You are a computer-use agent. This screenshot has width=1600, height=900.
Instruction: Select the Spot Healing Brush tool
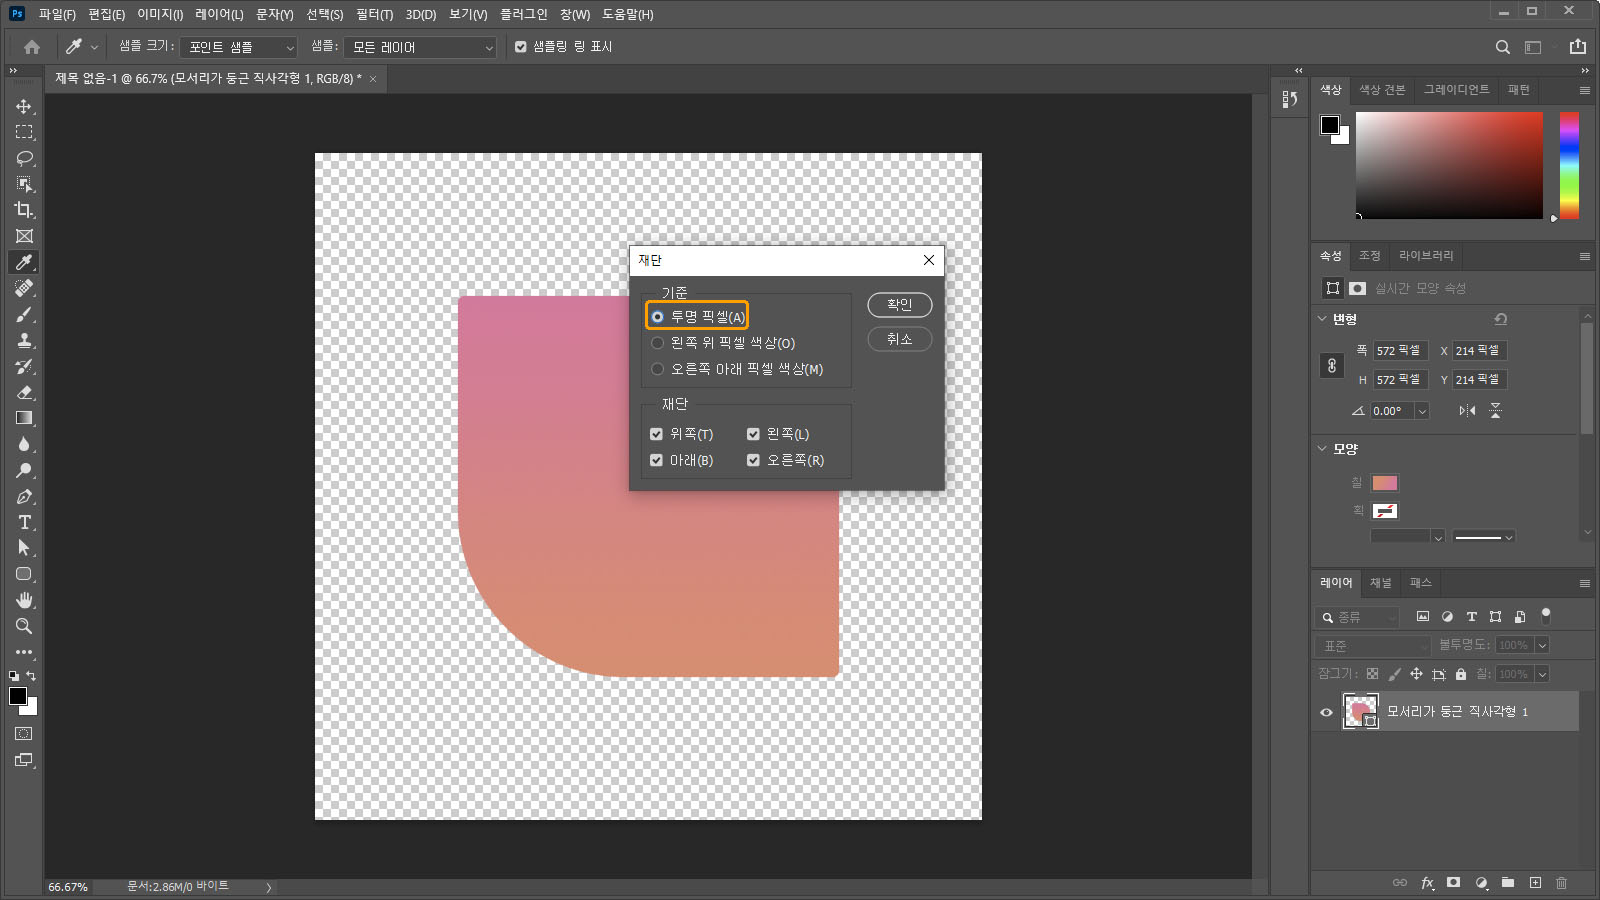pos(24,288)
